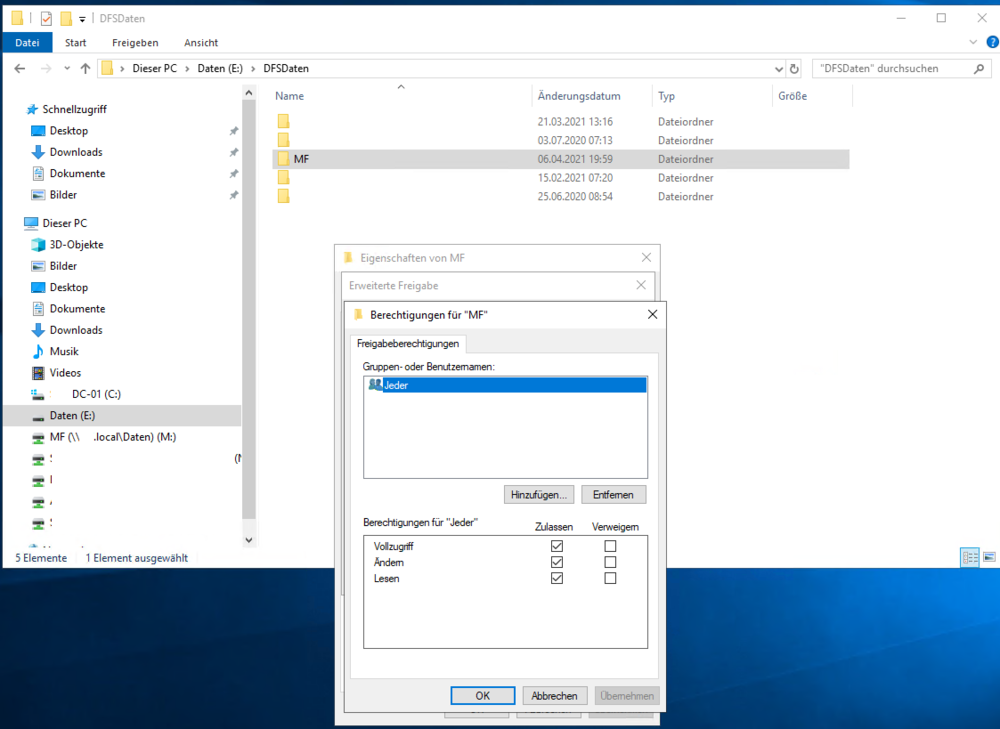This screenshot has width=1000, height=729.
Task: Open the Datei menu
Action: (27, 43)
